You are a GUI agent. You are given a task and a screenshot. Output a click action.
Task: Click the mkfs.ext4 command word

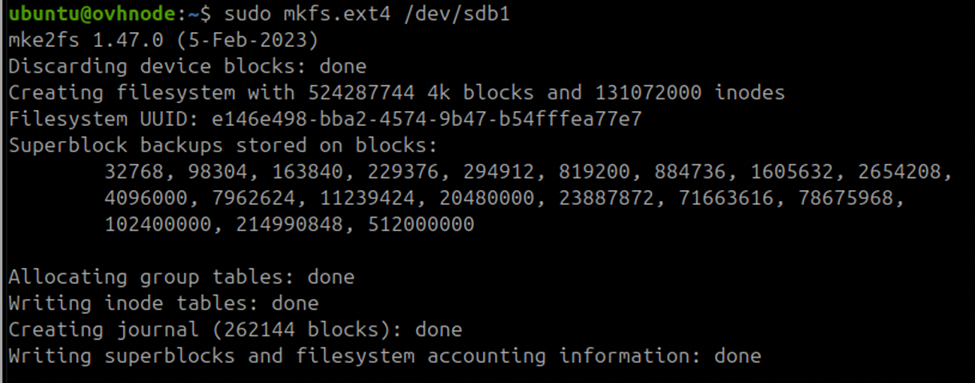tap(337, 14)
